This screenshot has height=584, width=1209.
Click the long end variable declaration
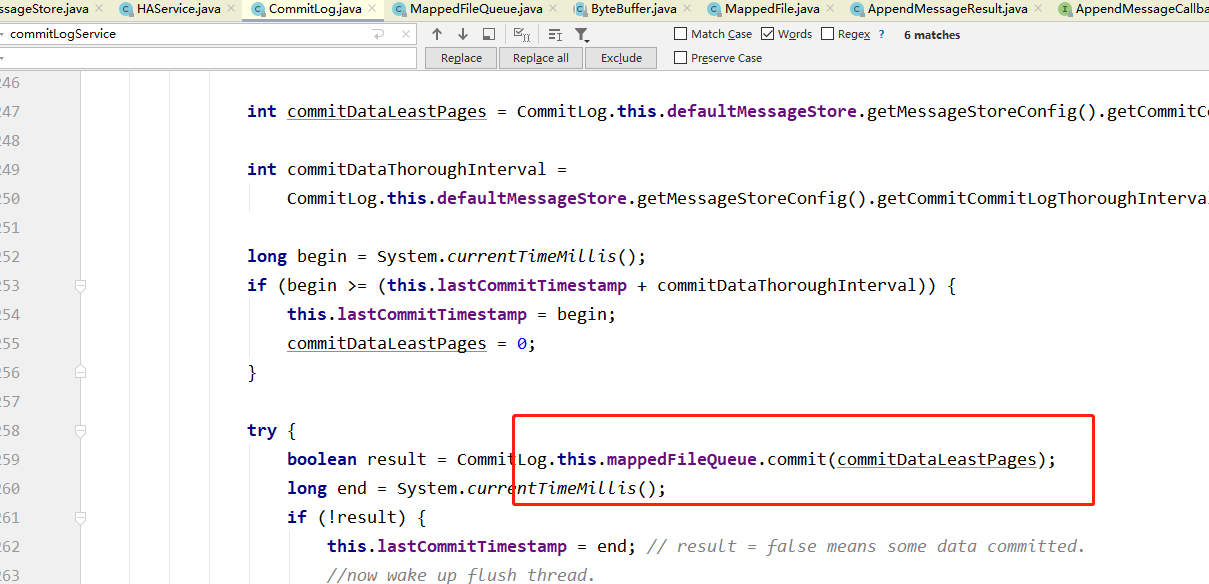(x=337, y=489)
